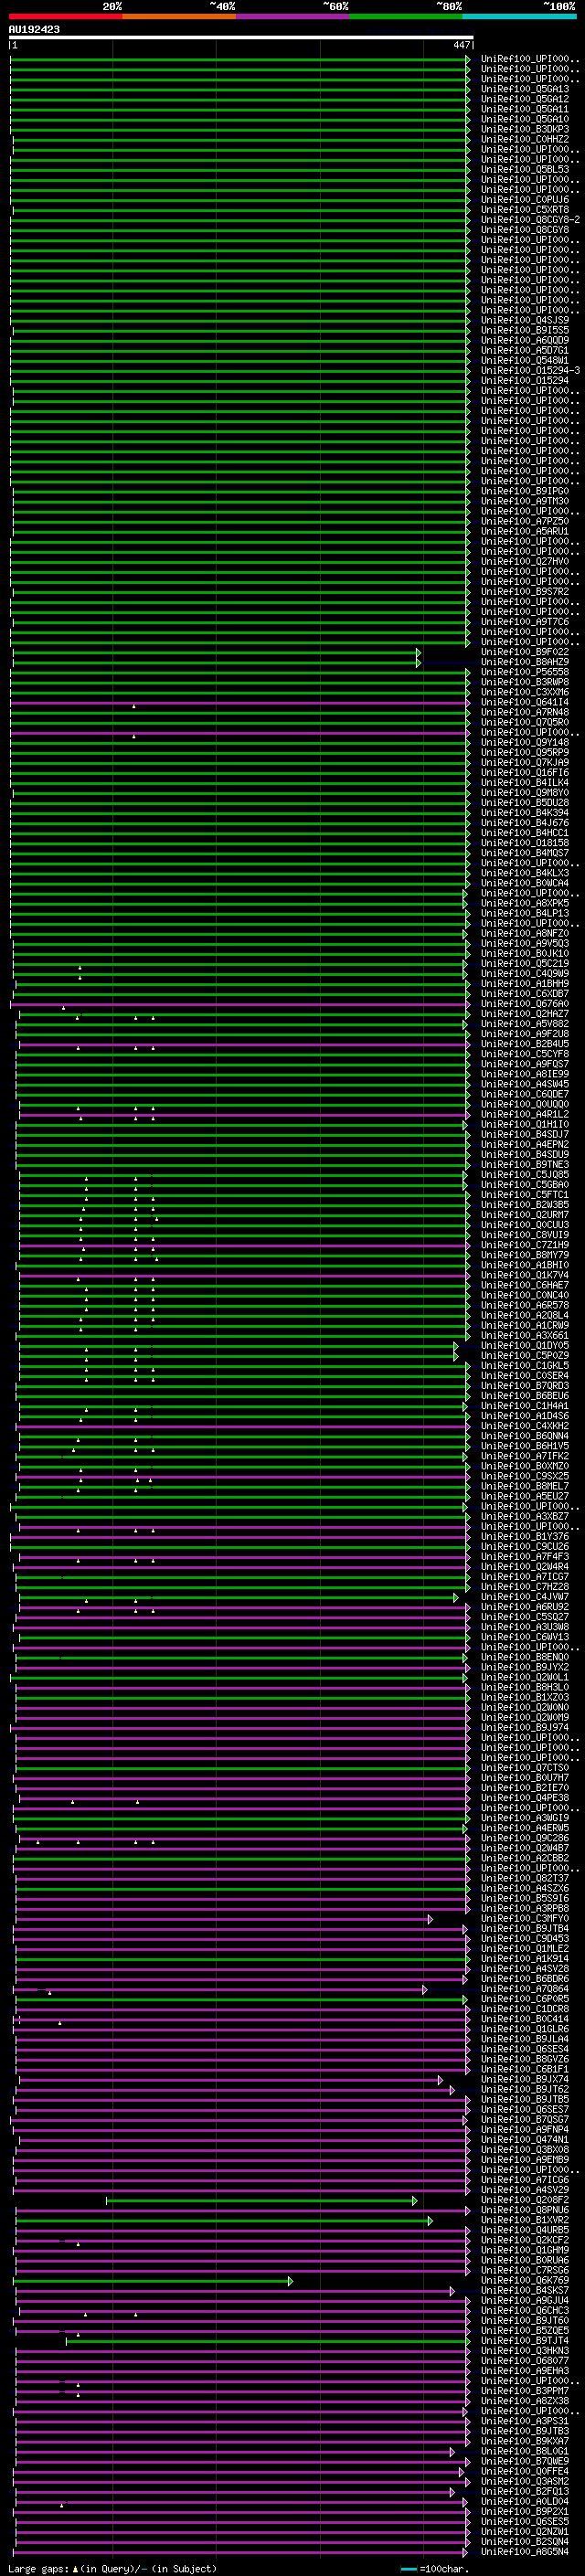Select hit label UniRef100_B0C414
Image resolution: width=585 pixels, height=2576 pixels.
click(x=525, y=2019)
